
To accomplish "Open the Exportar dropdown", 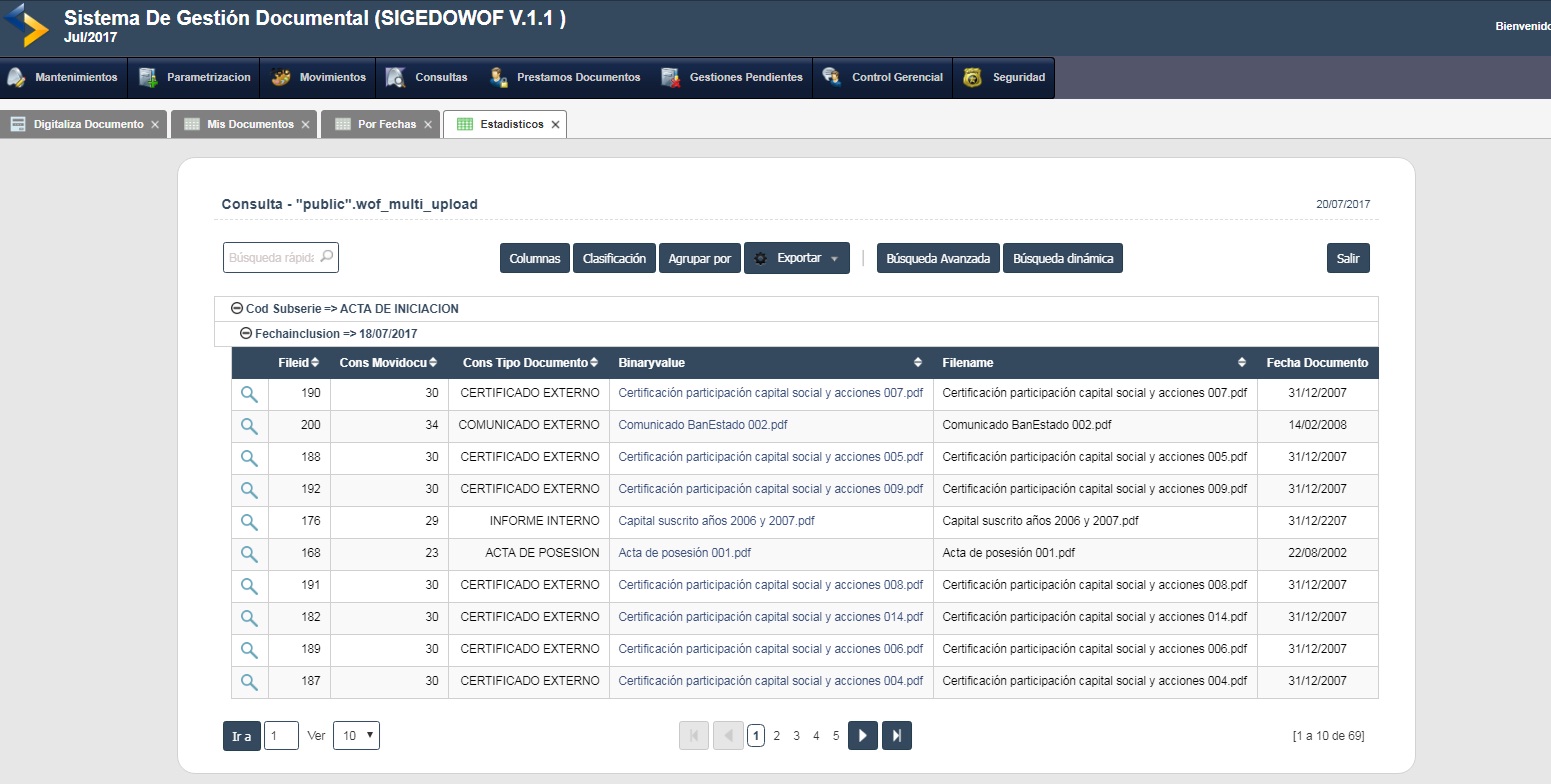I will 797,258.
